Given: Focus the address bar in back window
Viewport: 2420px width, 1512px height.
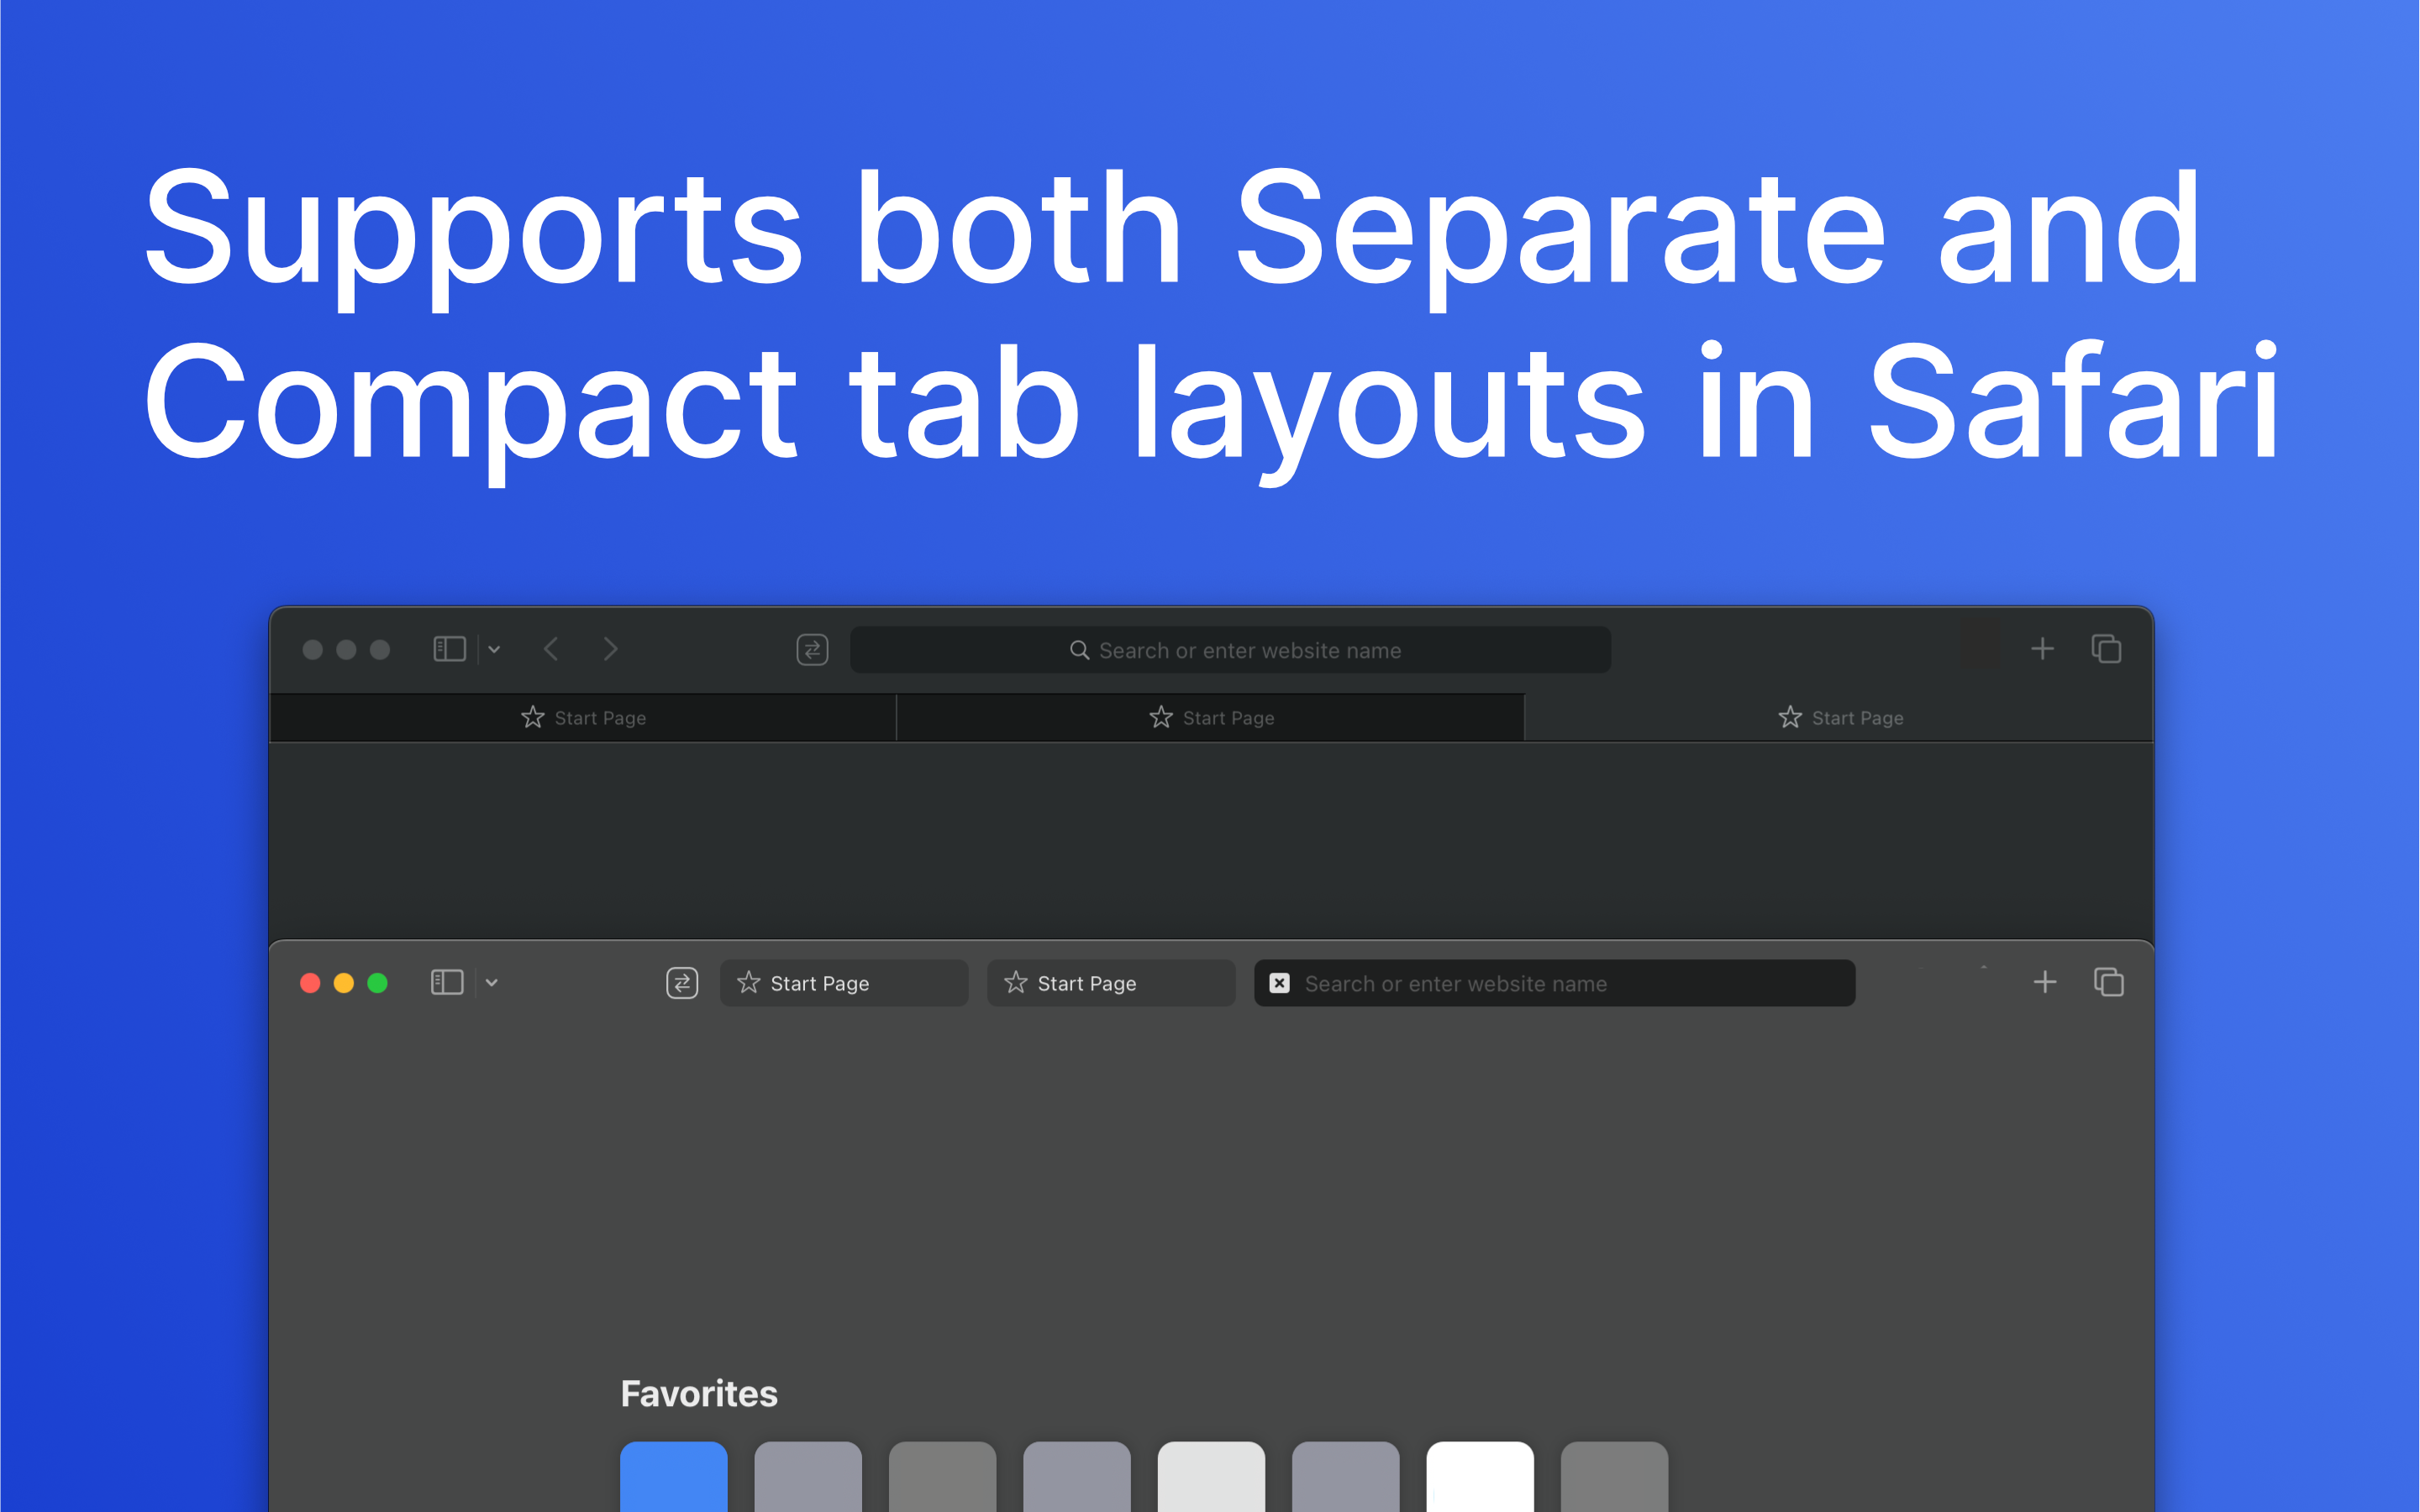Looking at the screenshot, I should pyautogui.click(x=1230, y=650).
